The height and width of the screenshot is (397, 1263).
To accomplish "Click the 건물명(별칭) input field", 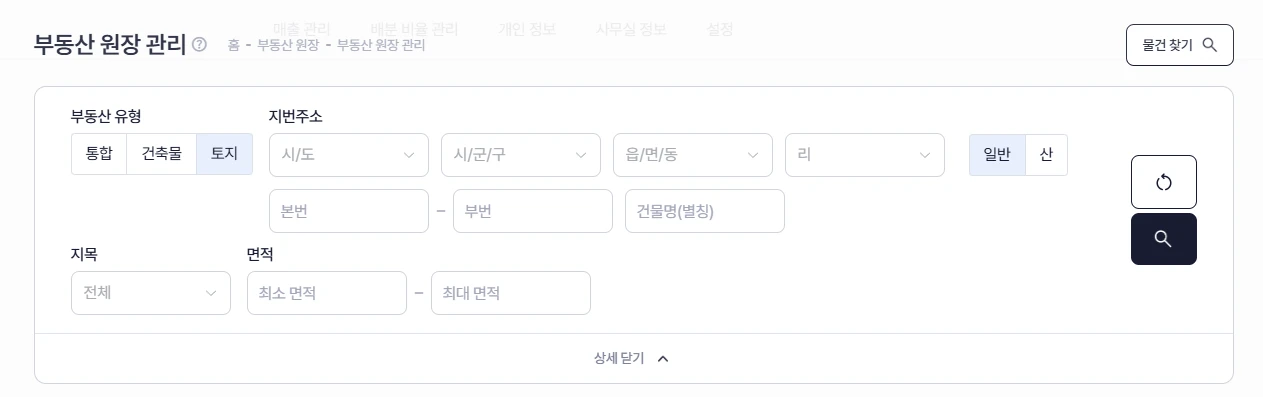I will tap(705, 211).
